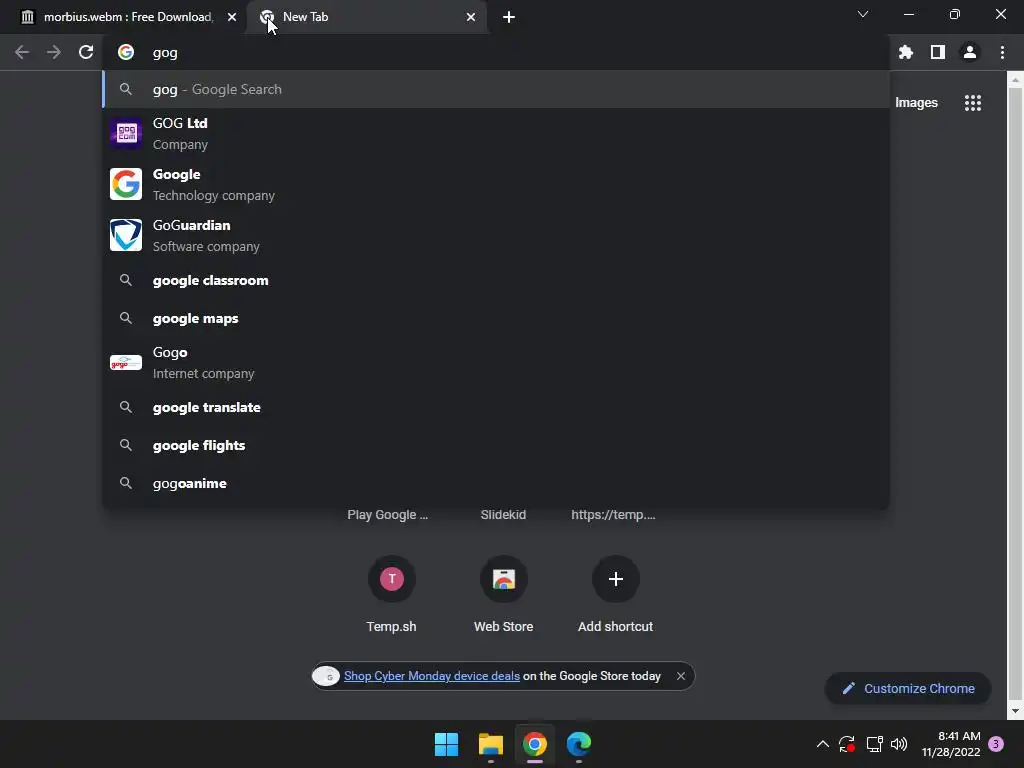Click the Google icon in address bar
This screenshot has width=1024, height=768.
tap(126, 52)
